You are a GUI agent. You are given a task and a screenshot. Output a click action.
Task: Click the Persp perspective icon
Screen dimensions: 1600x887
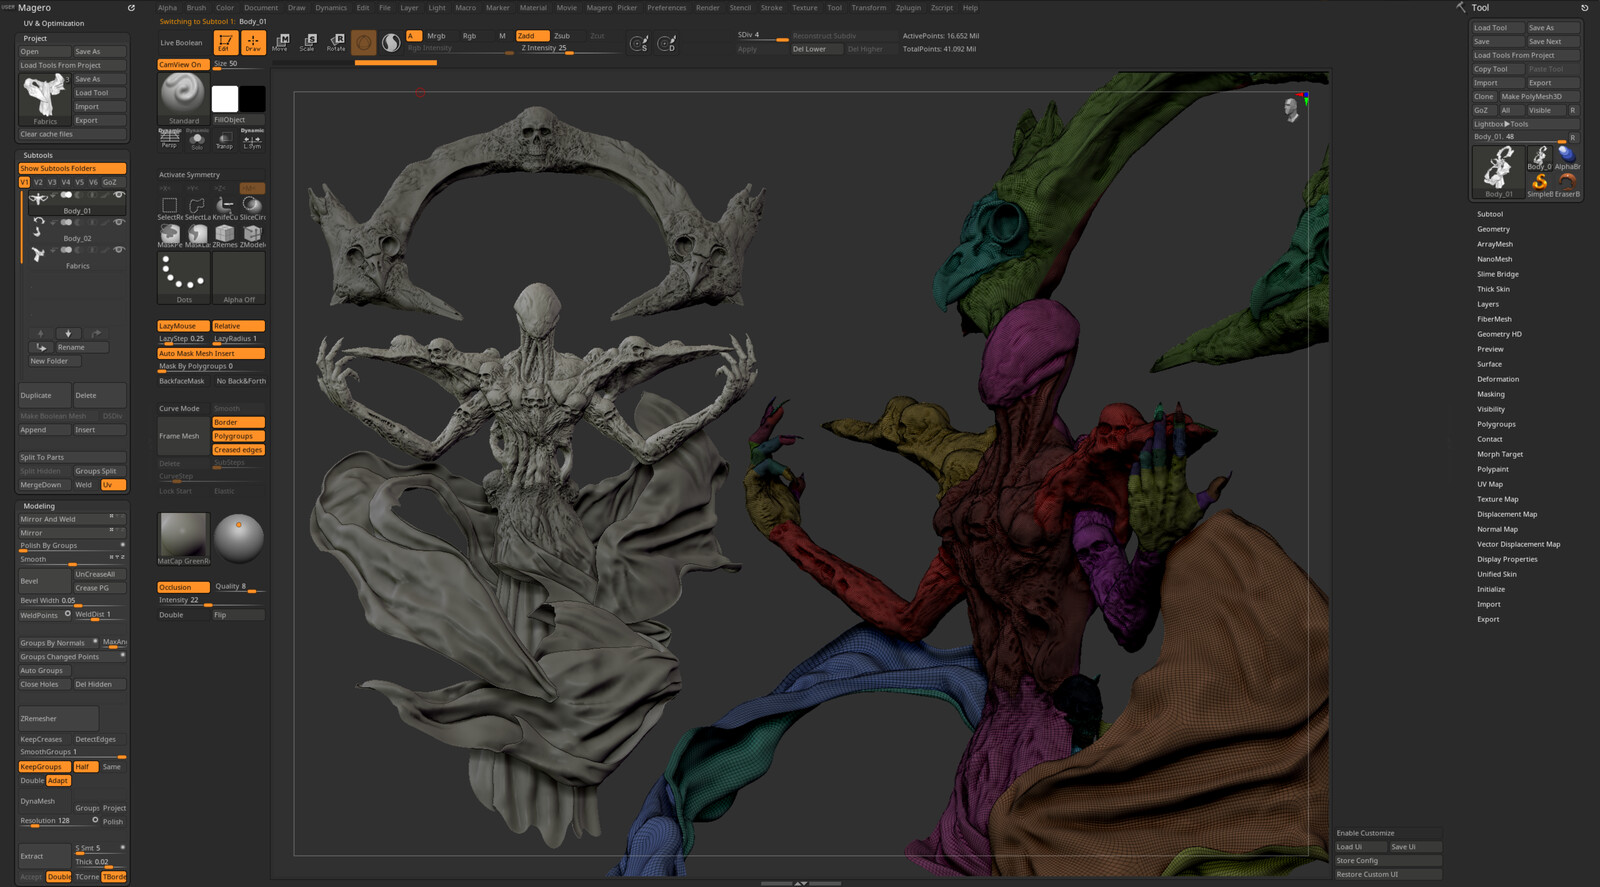coord(169,139)
